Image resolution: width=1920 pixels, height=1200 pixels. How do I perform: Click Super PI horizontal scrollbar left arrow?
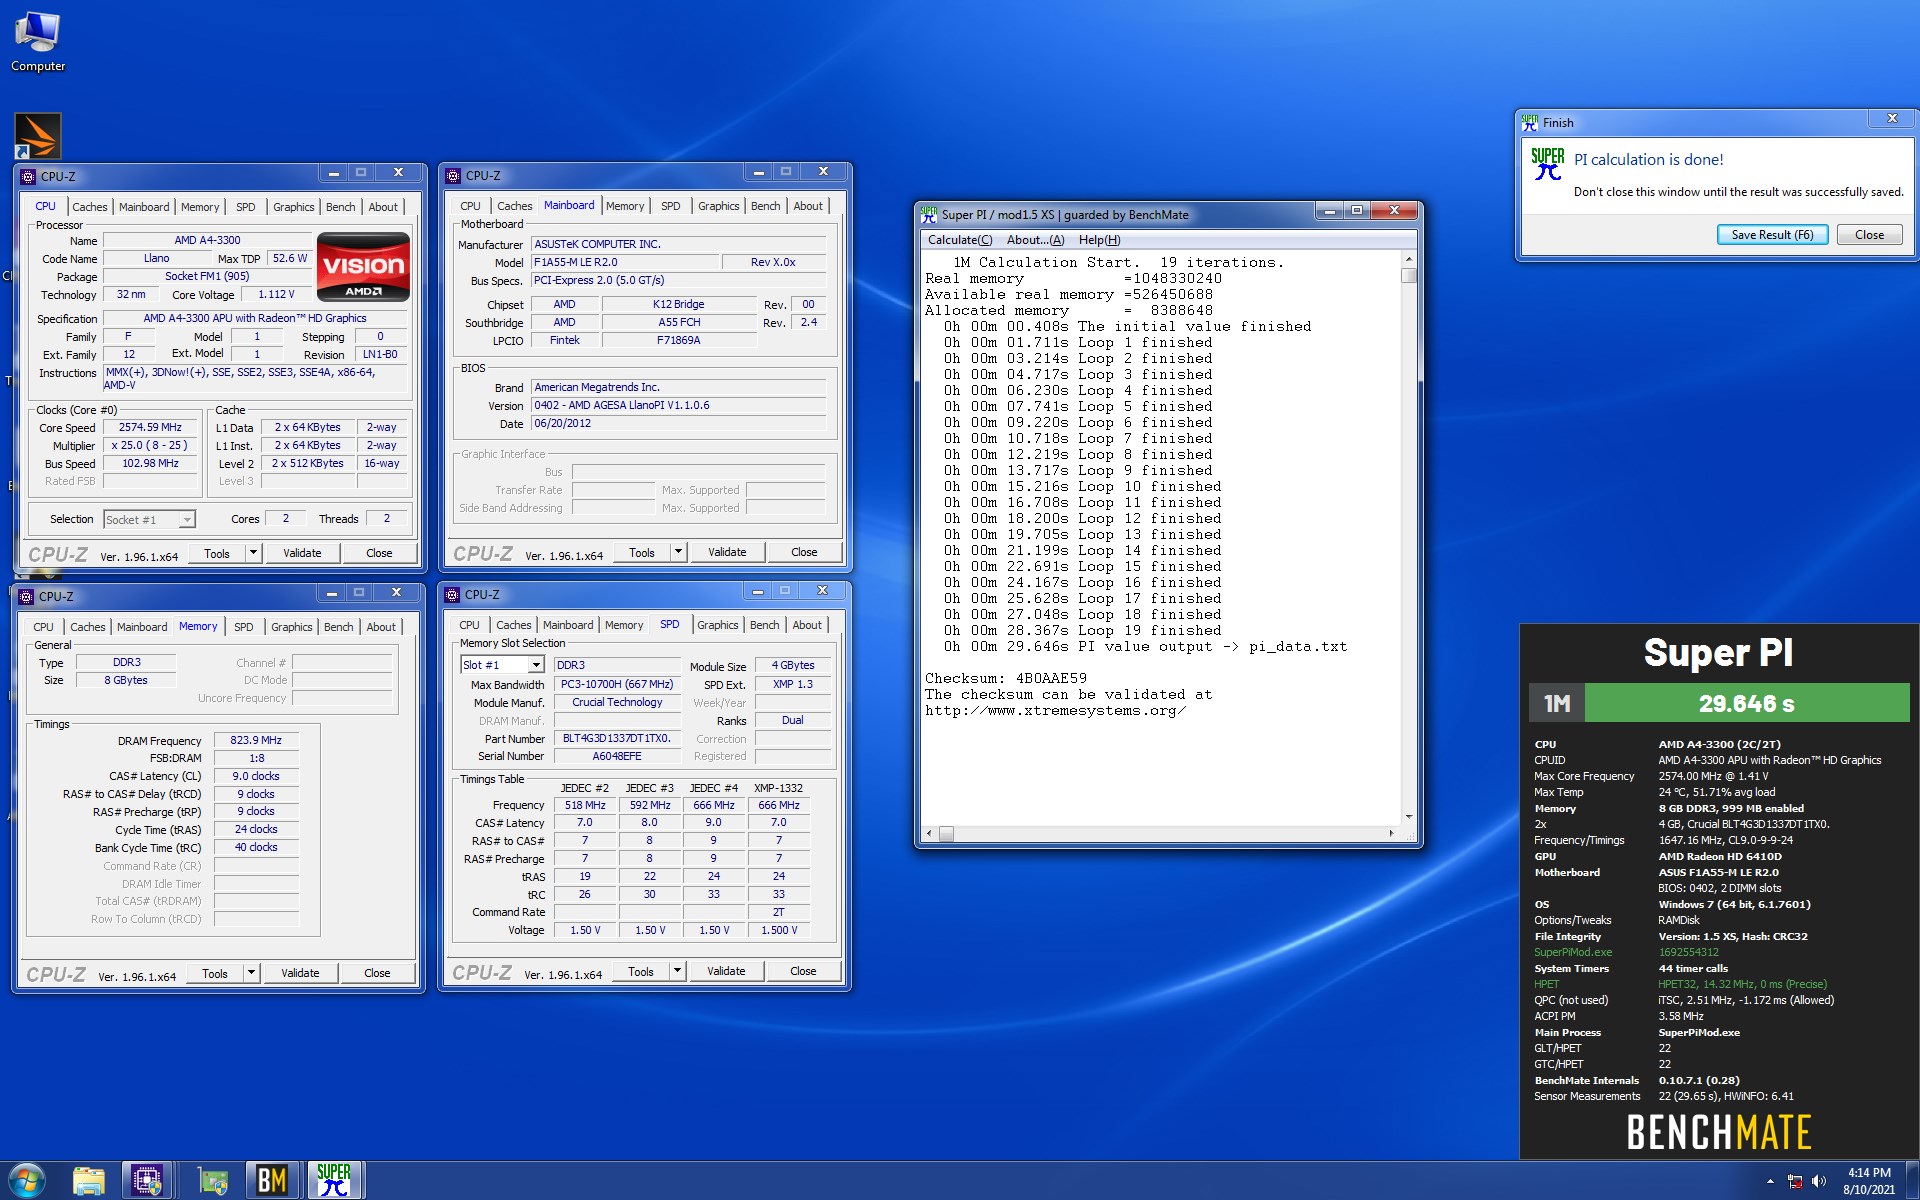(x=930, y=833)
